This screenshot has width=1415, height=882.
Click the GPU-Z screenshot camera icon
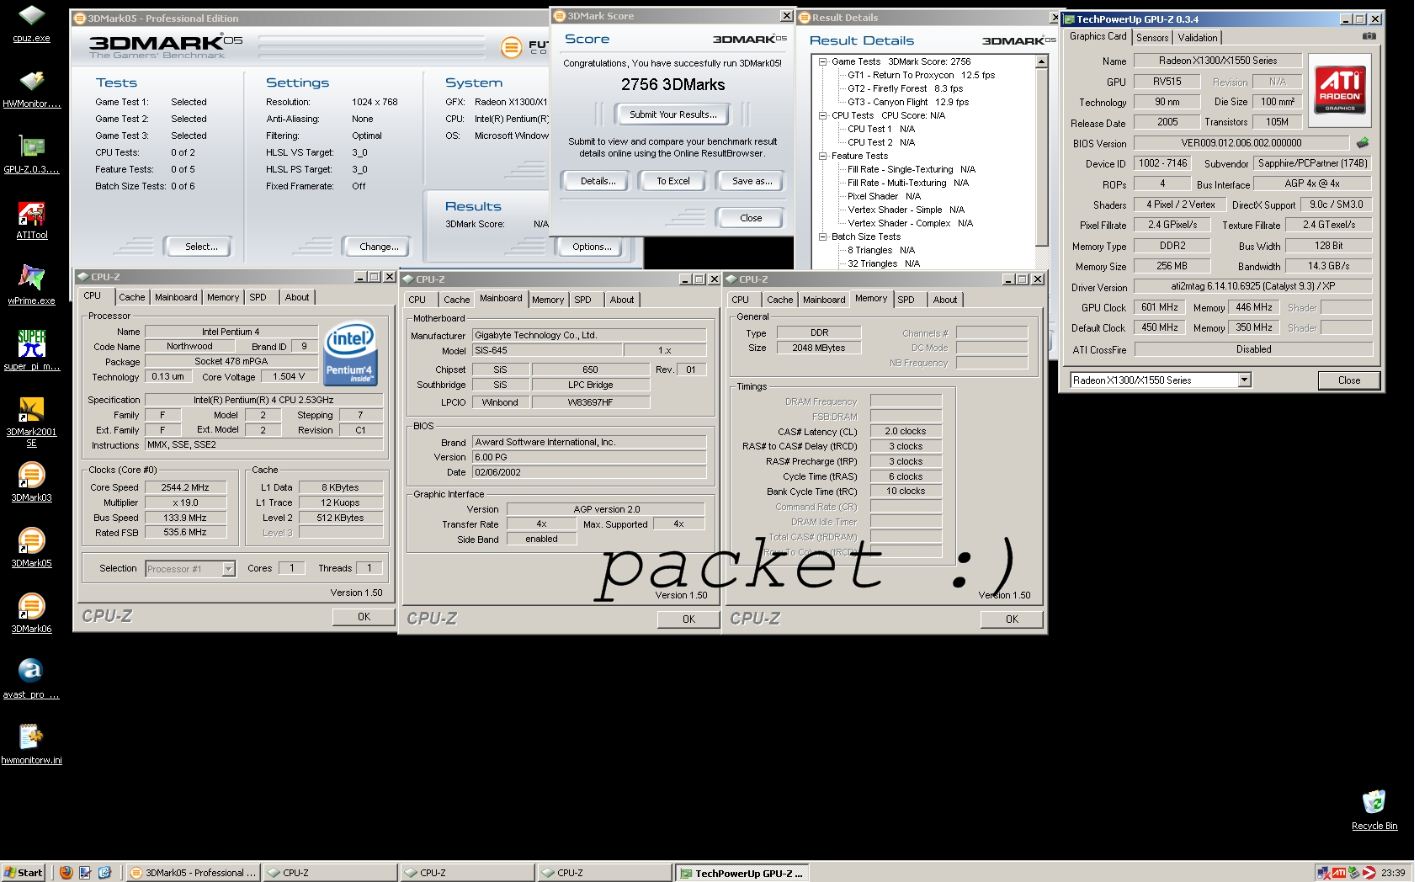(x=1368, y=37)
